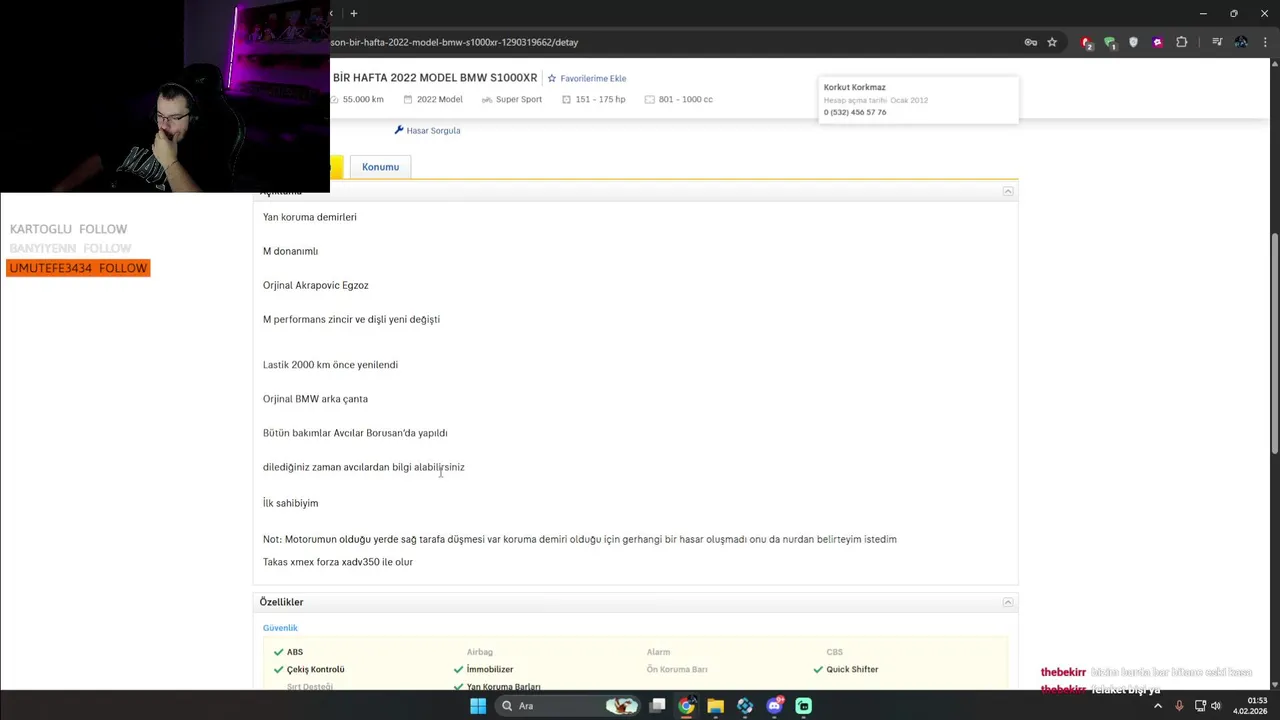
Task: Open the media control playlist icon
Action: 1217,42
